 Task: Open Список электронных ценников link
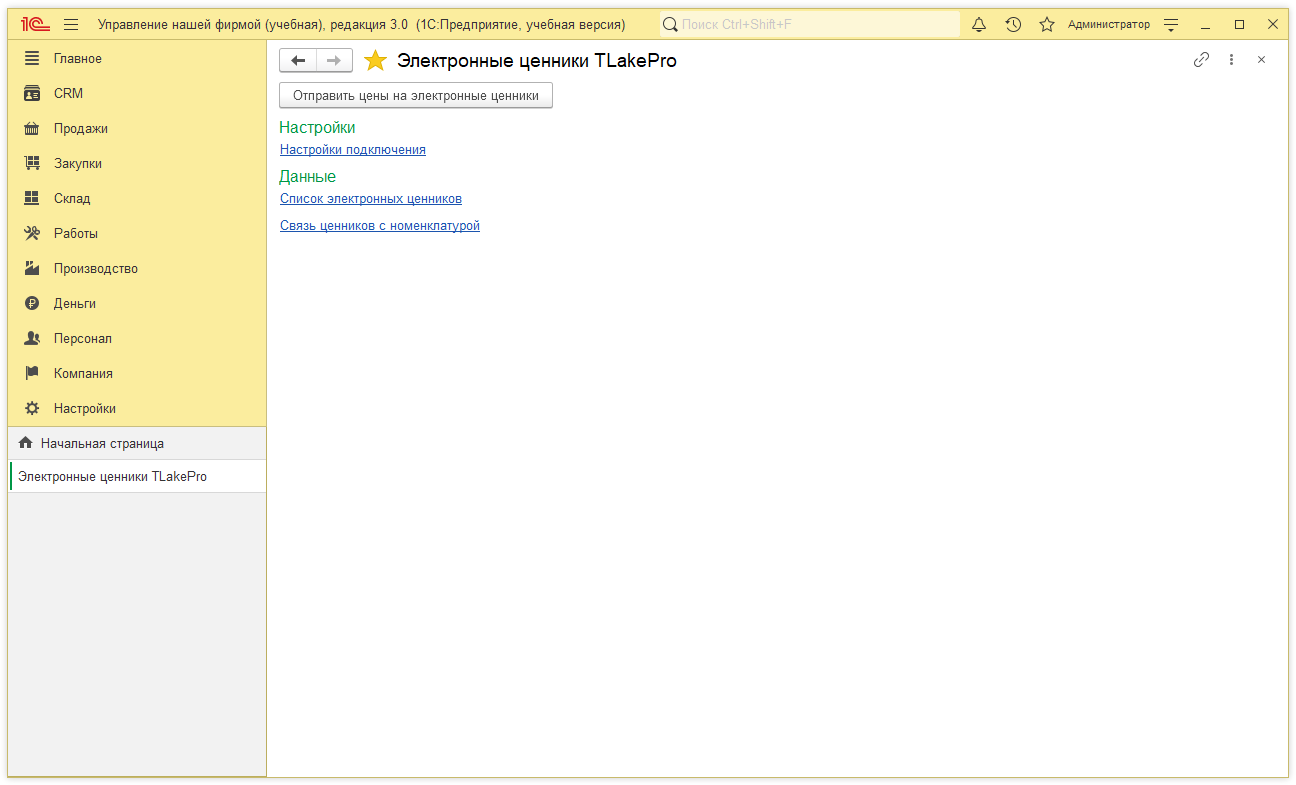pos(371,199)
